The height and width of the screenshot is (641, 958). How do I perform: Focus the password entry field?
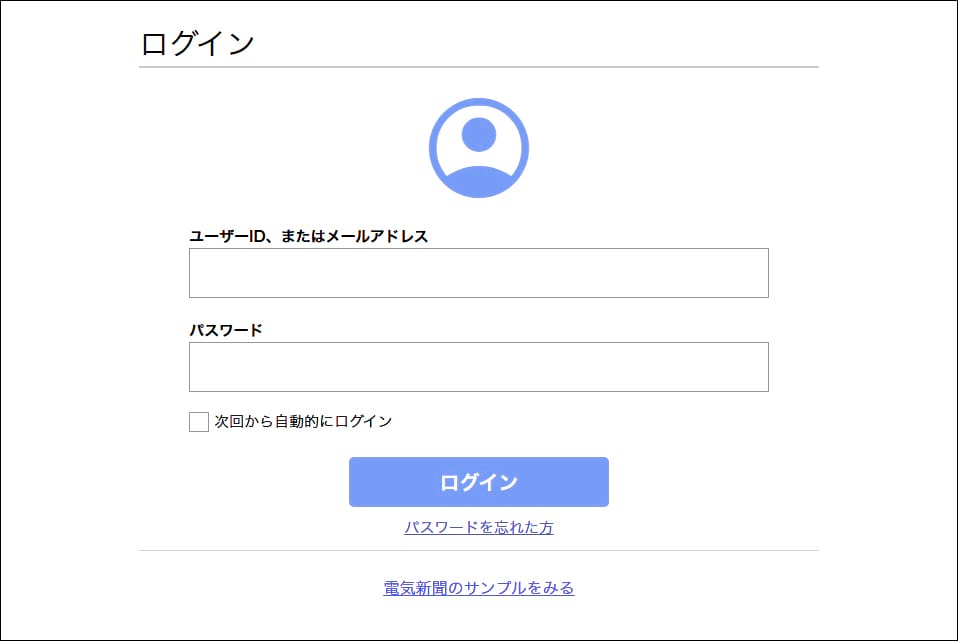[x=478, y=366]
